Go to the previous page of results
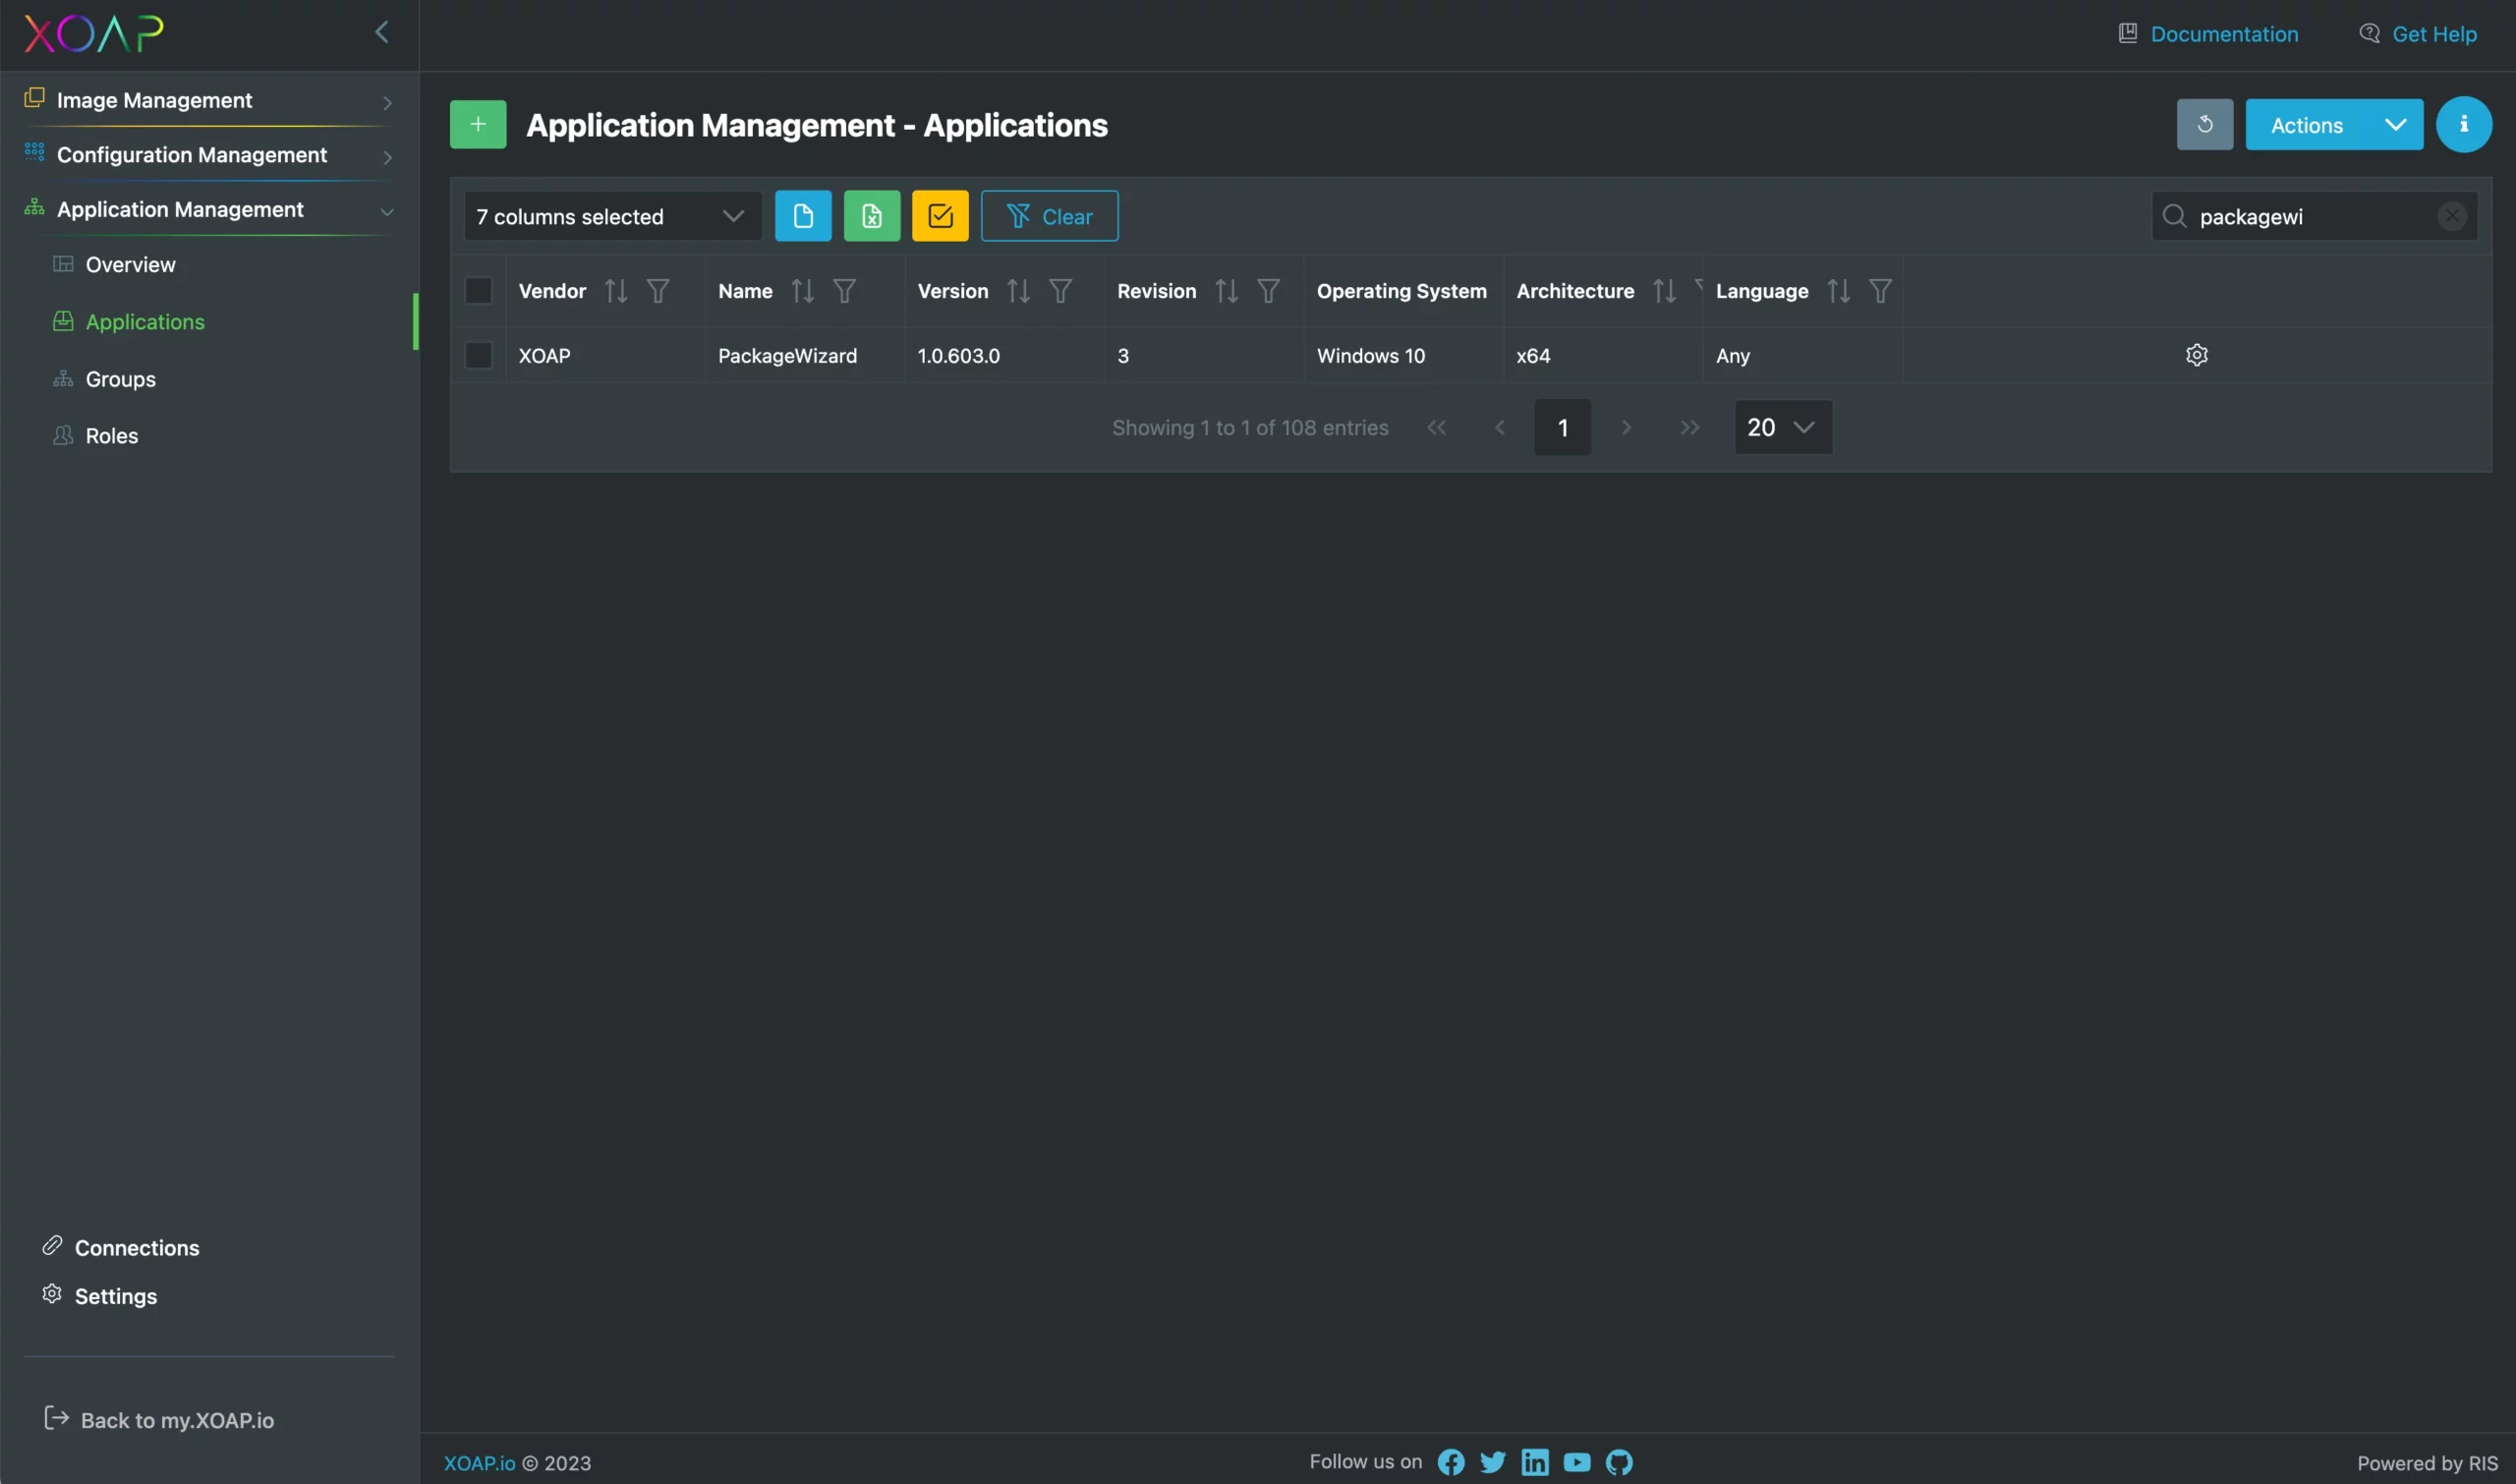 click(x=1499, y=427)
